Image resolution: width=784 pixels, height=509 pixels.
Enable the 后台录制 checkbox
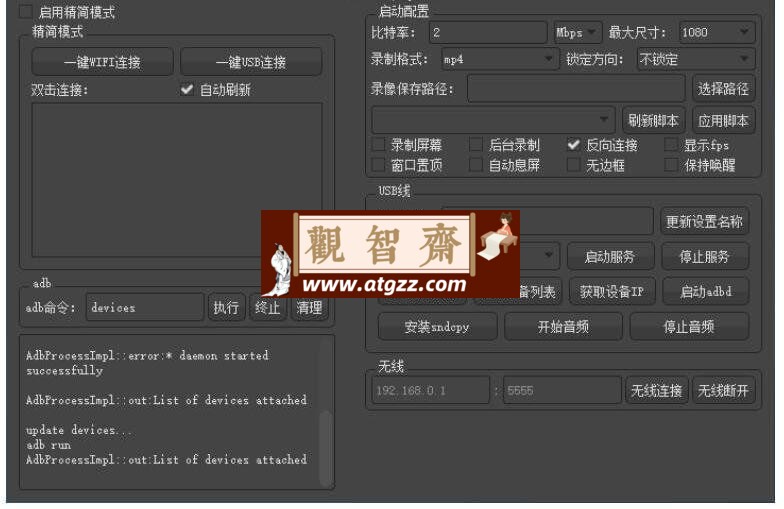pos(476,145)
